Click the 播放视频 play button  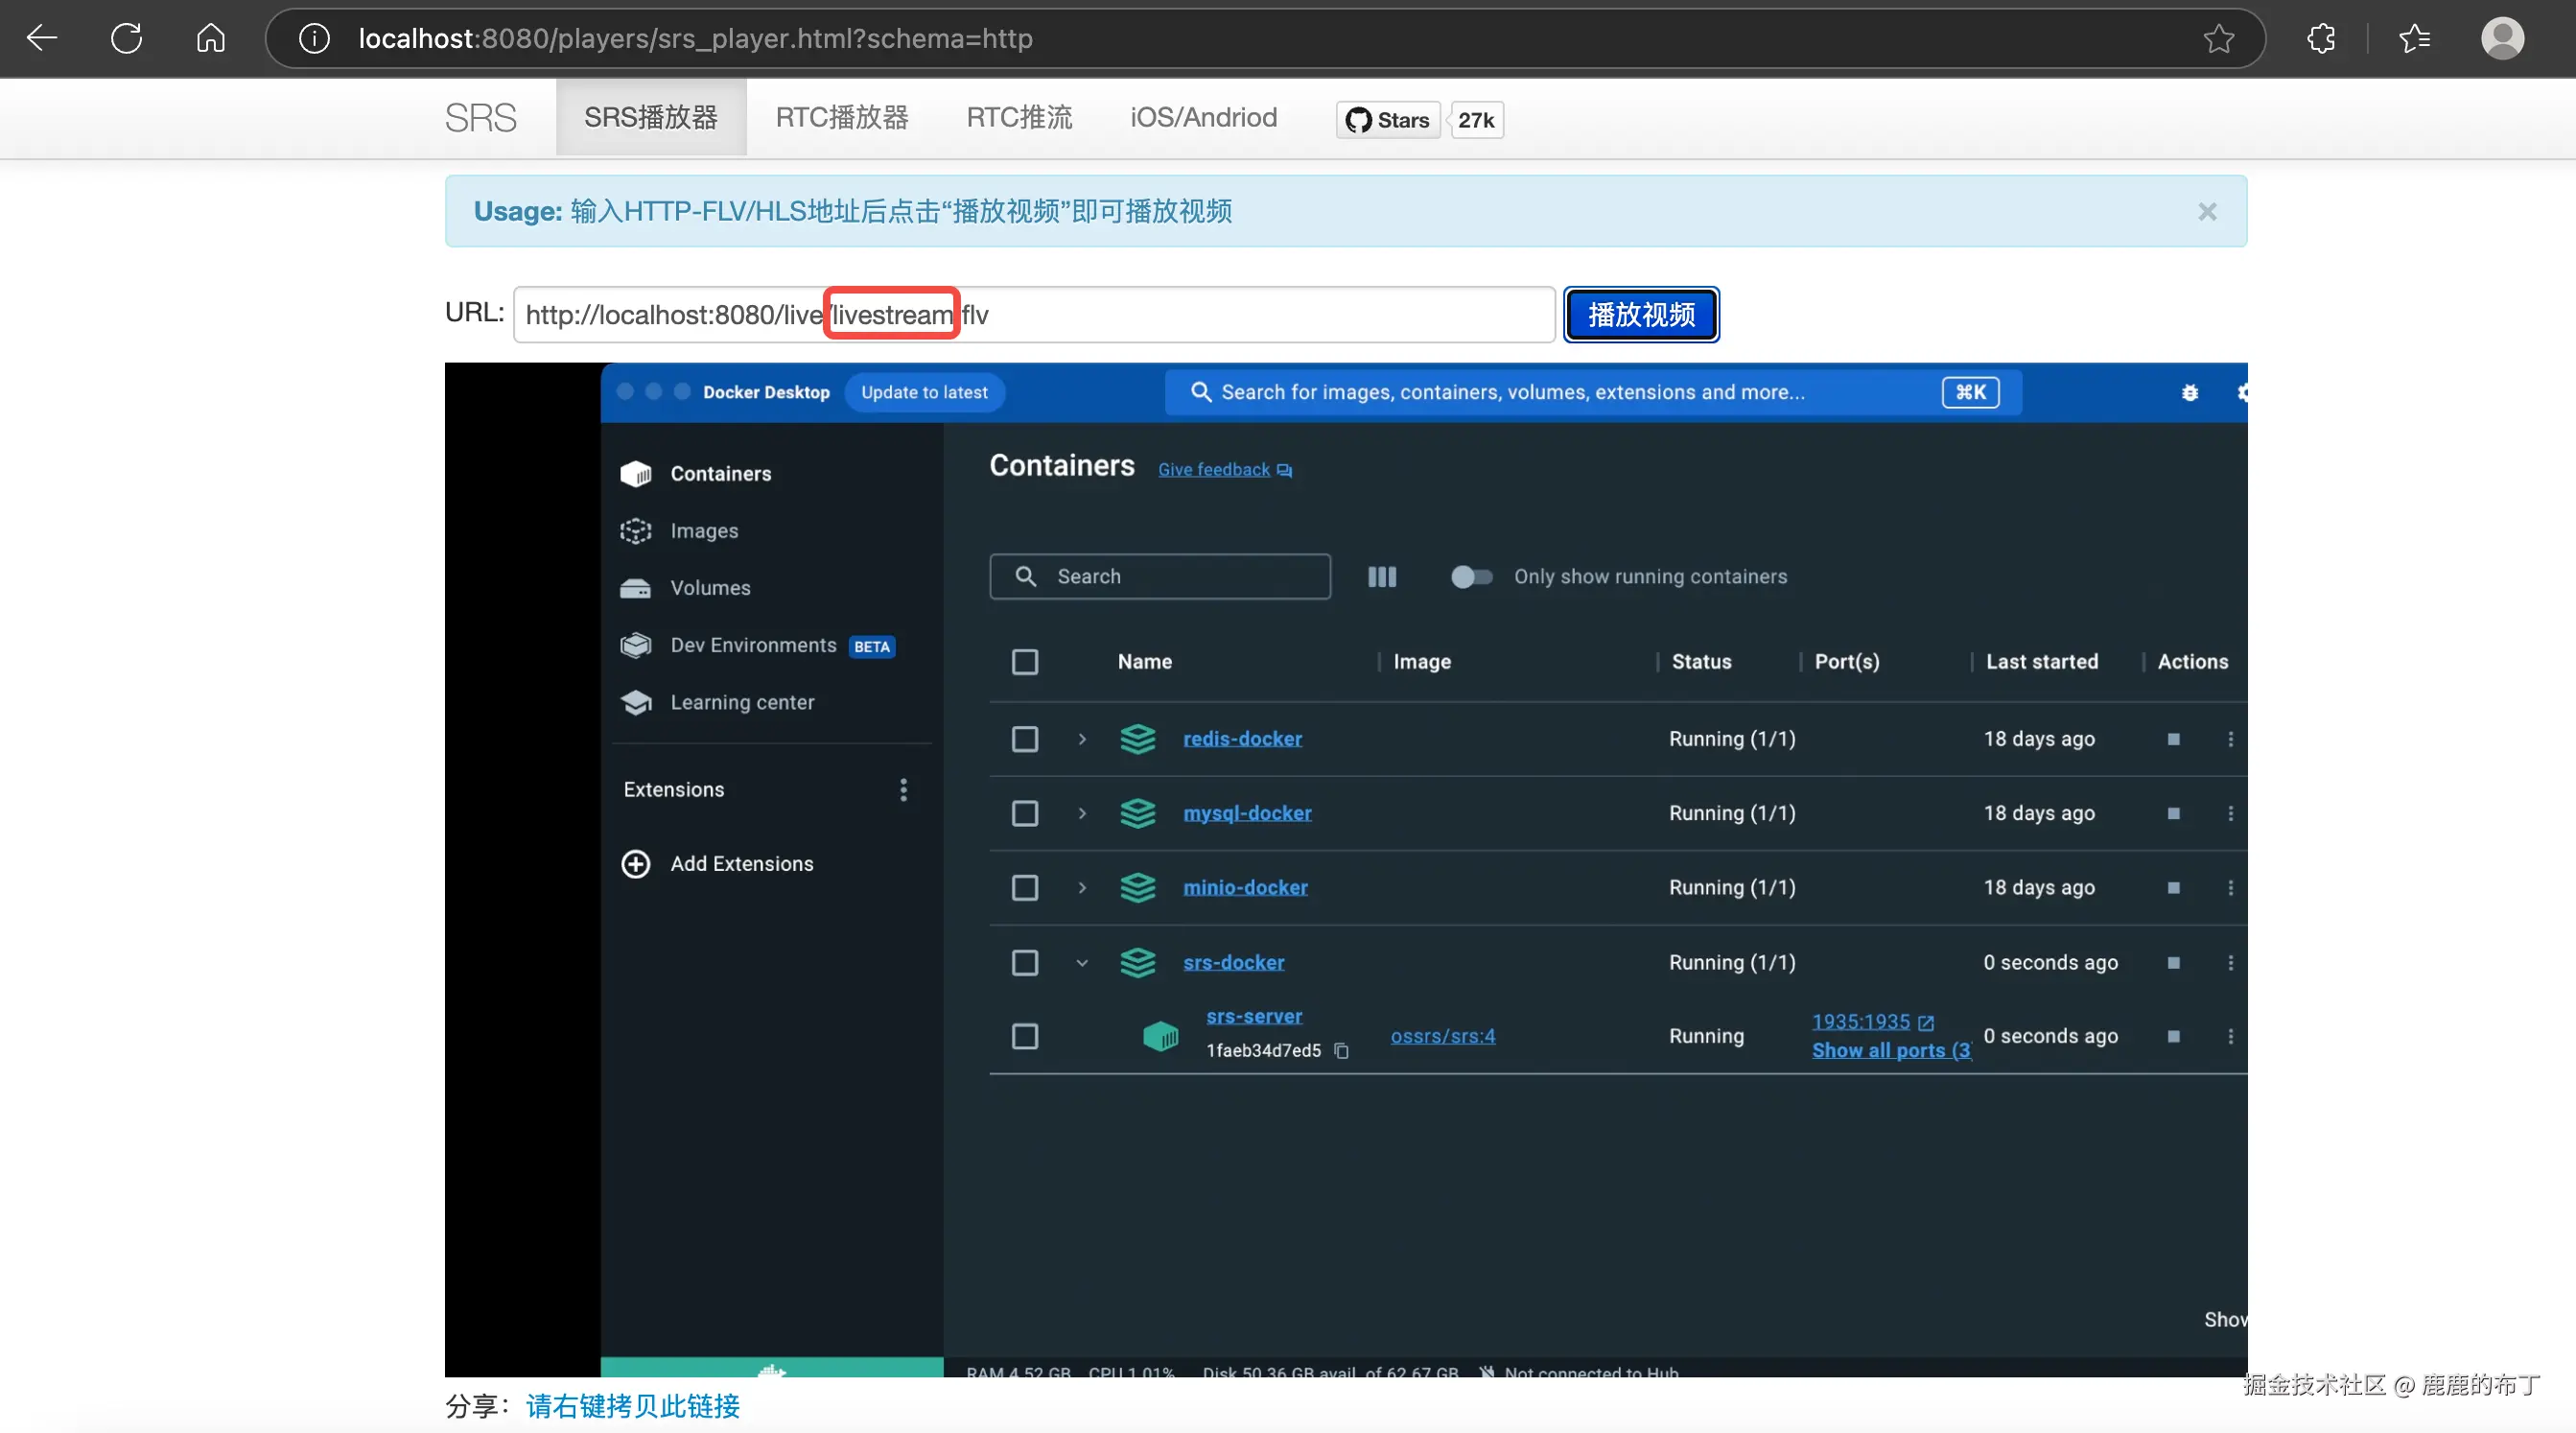pyautogui.click(x=1641, y=315)
